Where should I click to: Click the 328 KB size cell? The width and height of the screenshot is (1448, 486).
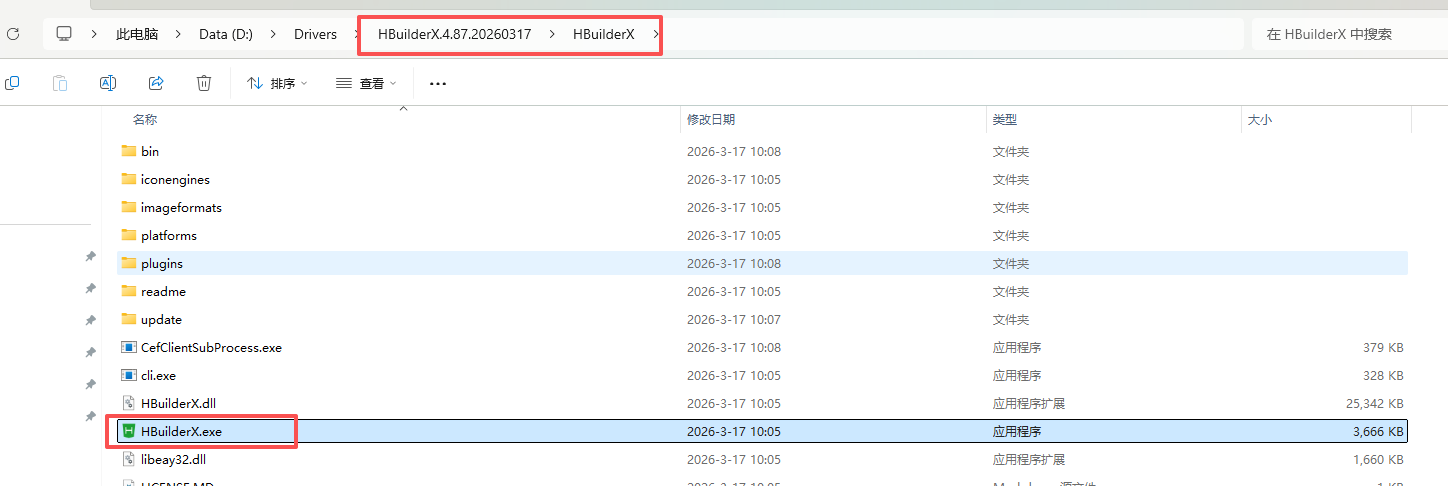click(x=1384, y=375)
